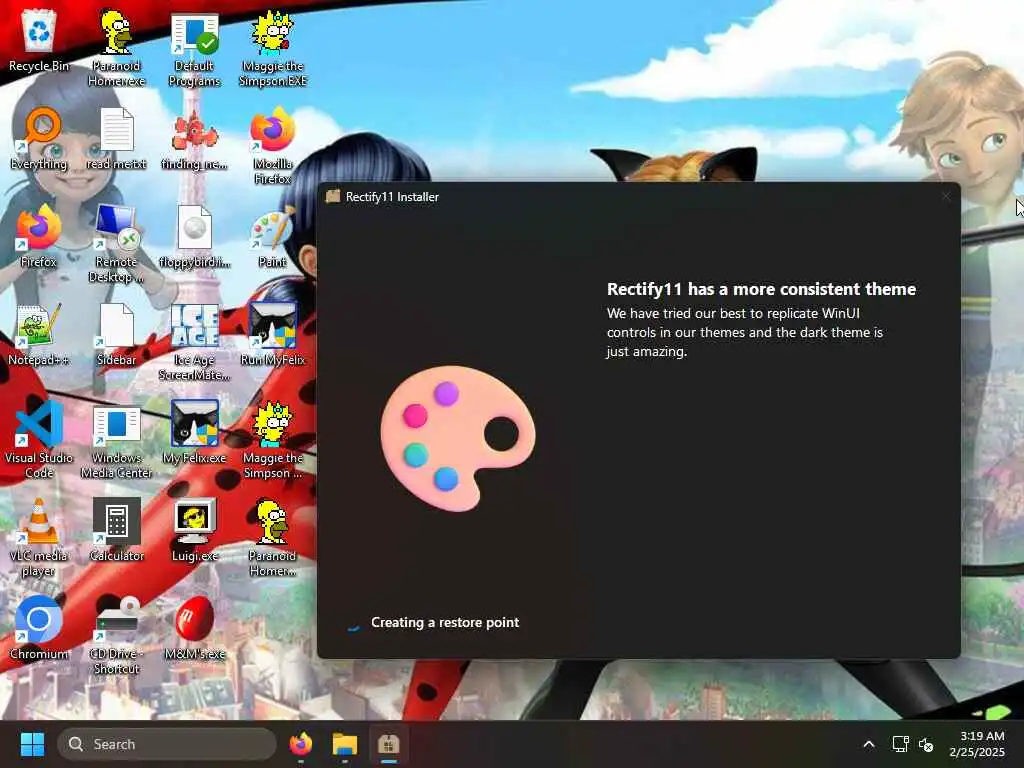Viewport: 1024px width, 768px height.
Task: Select the Luigi.exe icon
Action: pos(195,531)
